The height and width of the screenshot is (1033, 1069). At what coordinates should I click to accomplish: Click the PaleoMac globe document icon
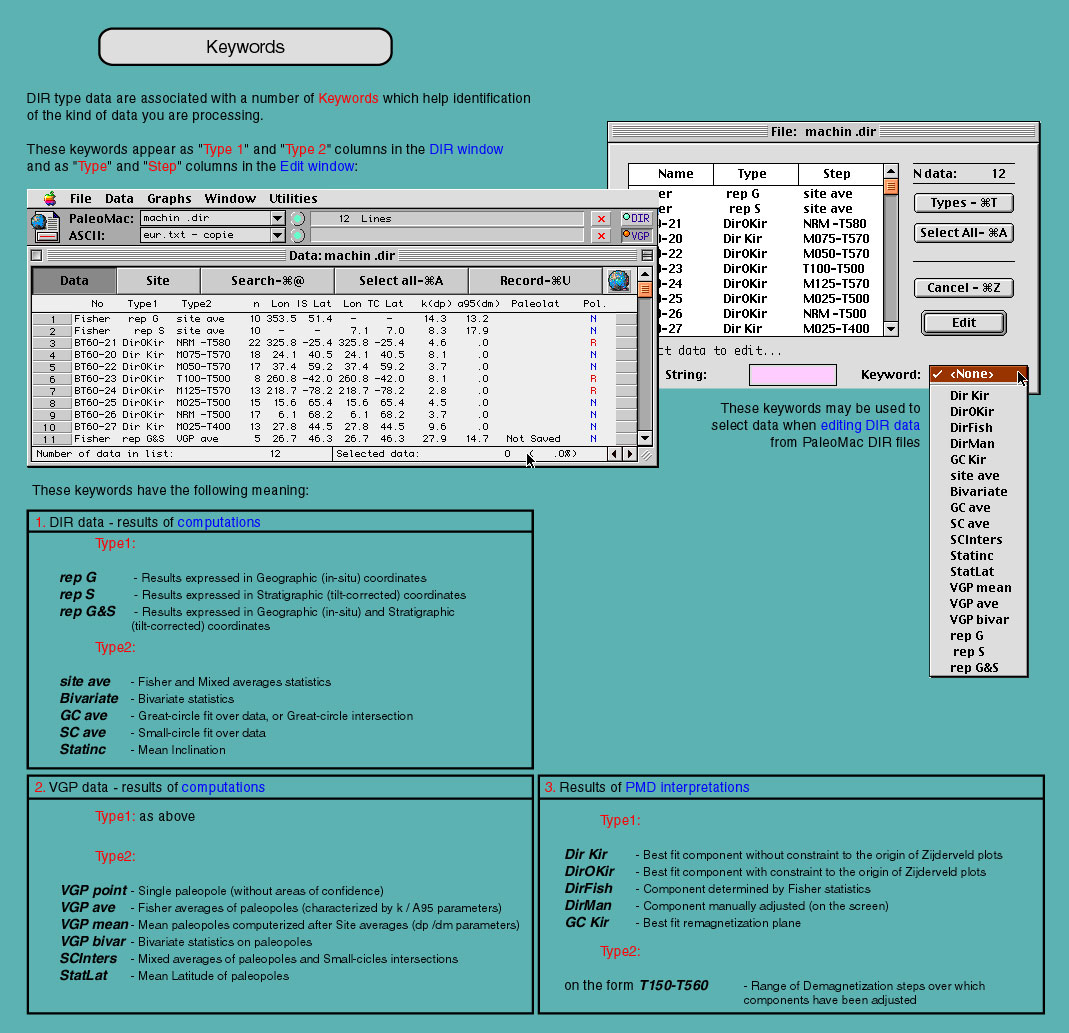click(x=45, y=226)
